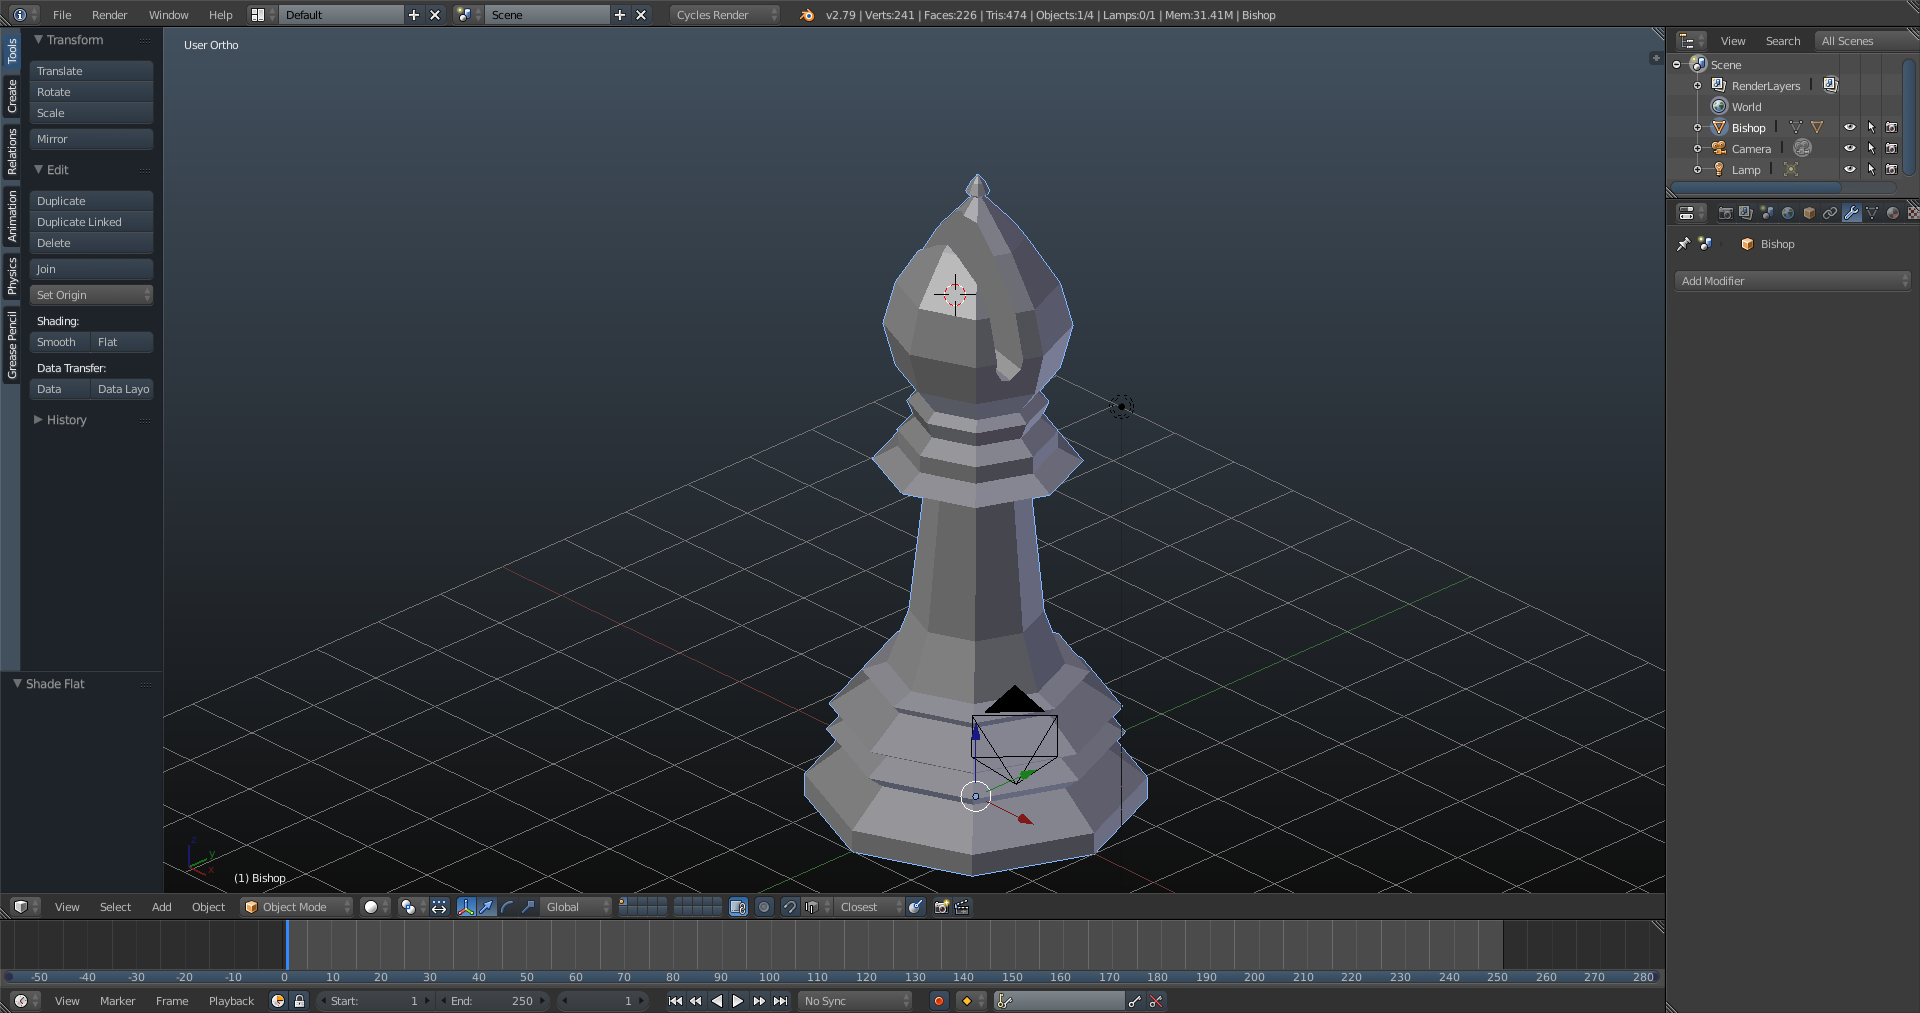Toggle automatic keyframe record button

939,1001
